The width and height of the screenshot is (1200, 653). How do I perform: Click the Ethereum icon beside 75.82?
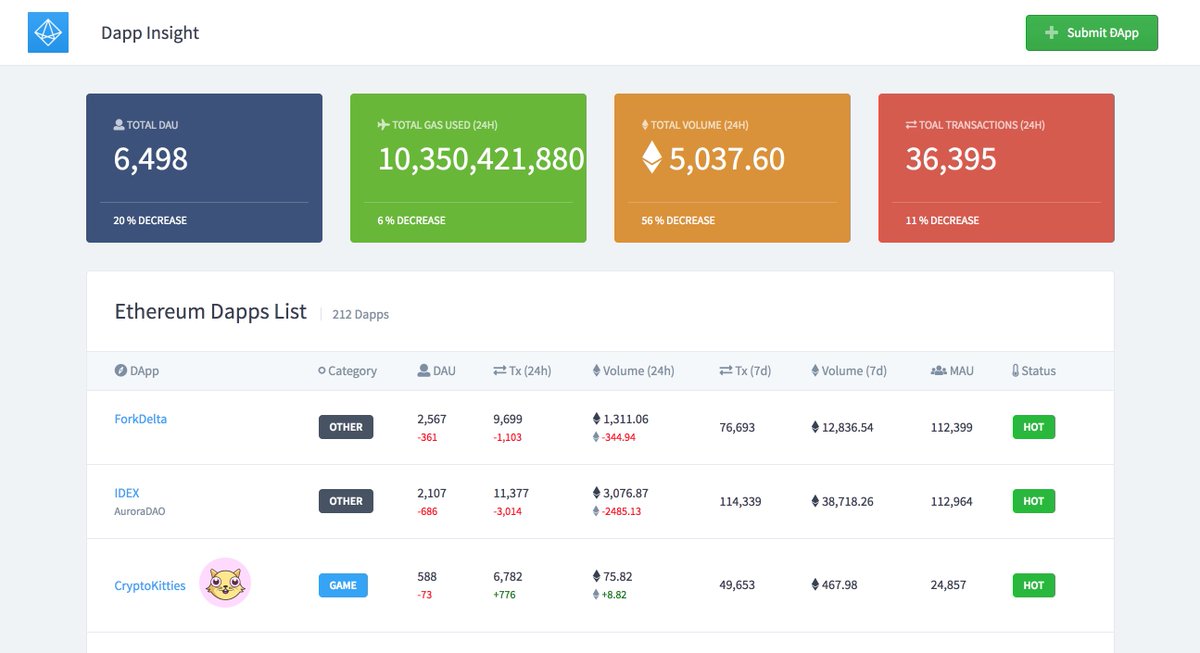click(x=597, y=577)
